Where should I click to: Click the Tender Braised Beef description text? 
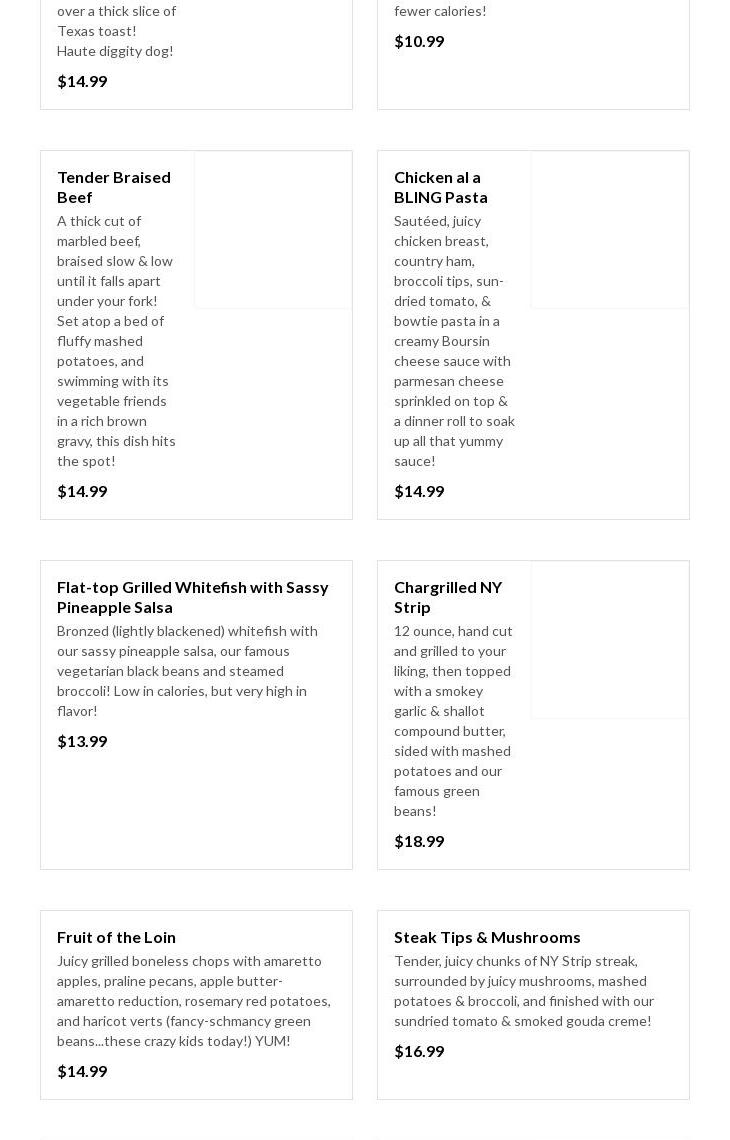pyautogui.click(x=116, y=340)
